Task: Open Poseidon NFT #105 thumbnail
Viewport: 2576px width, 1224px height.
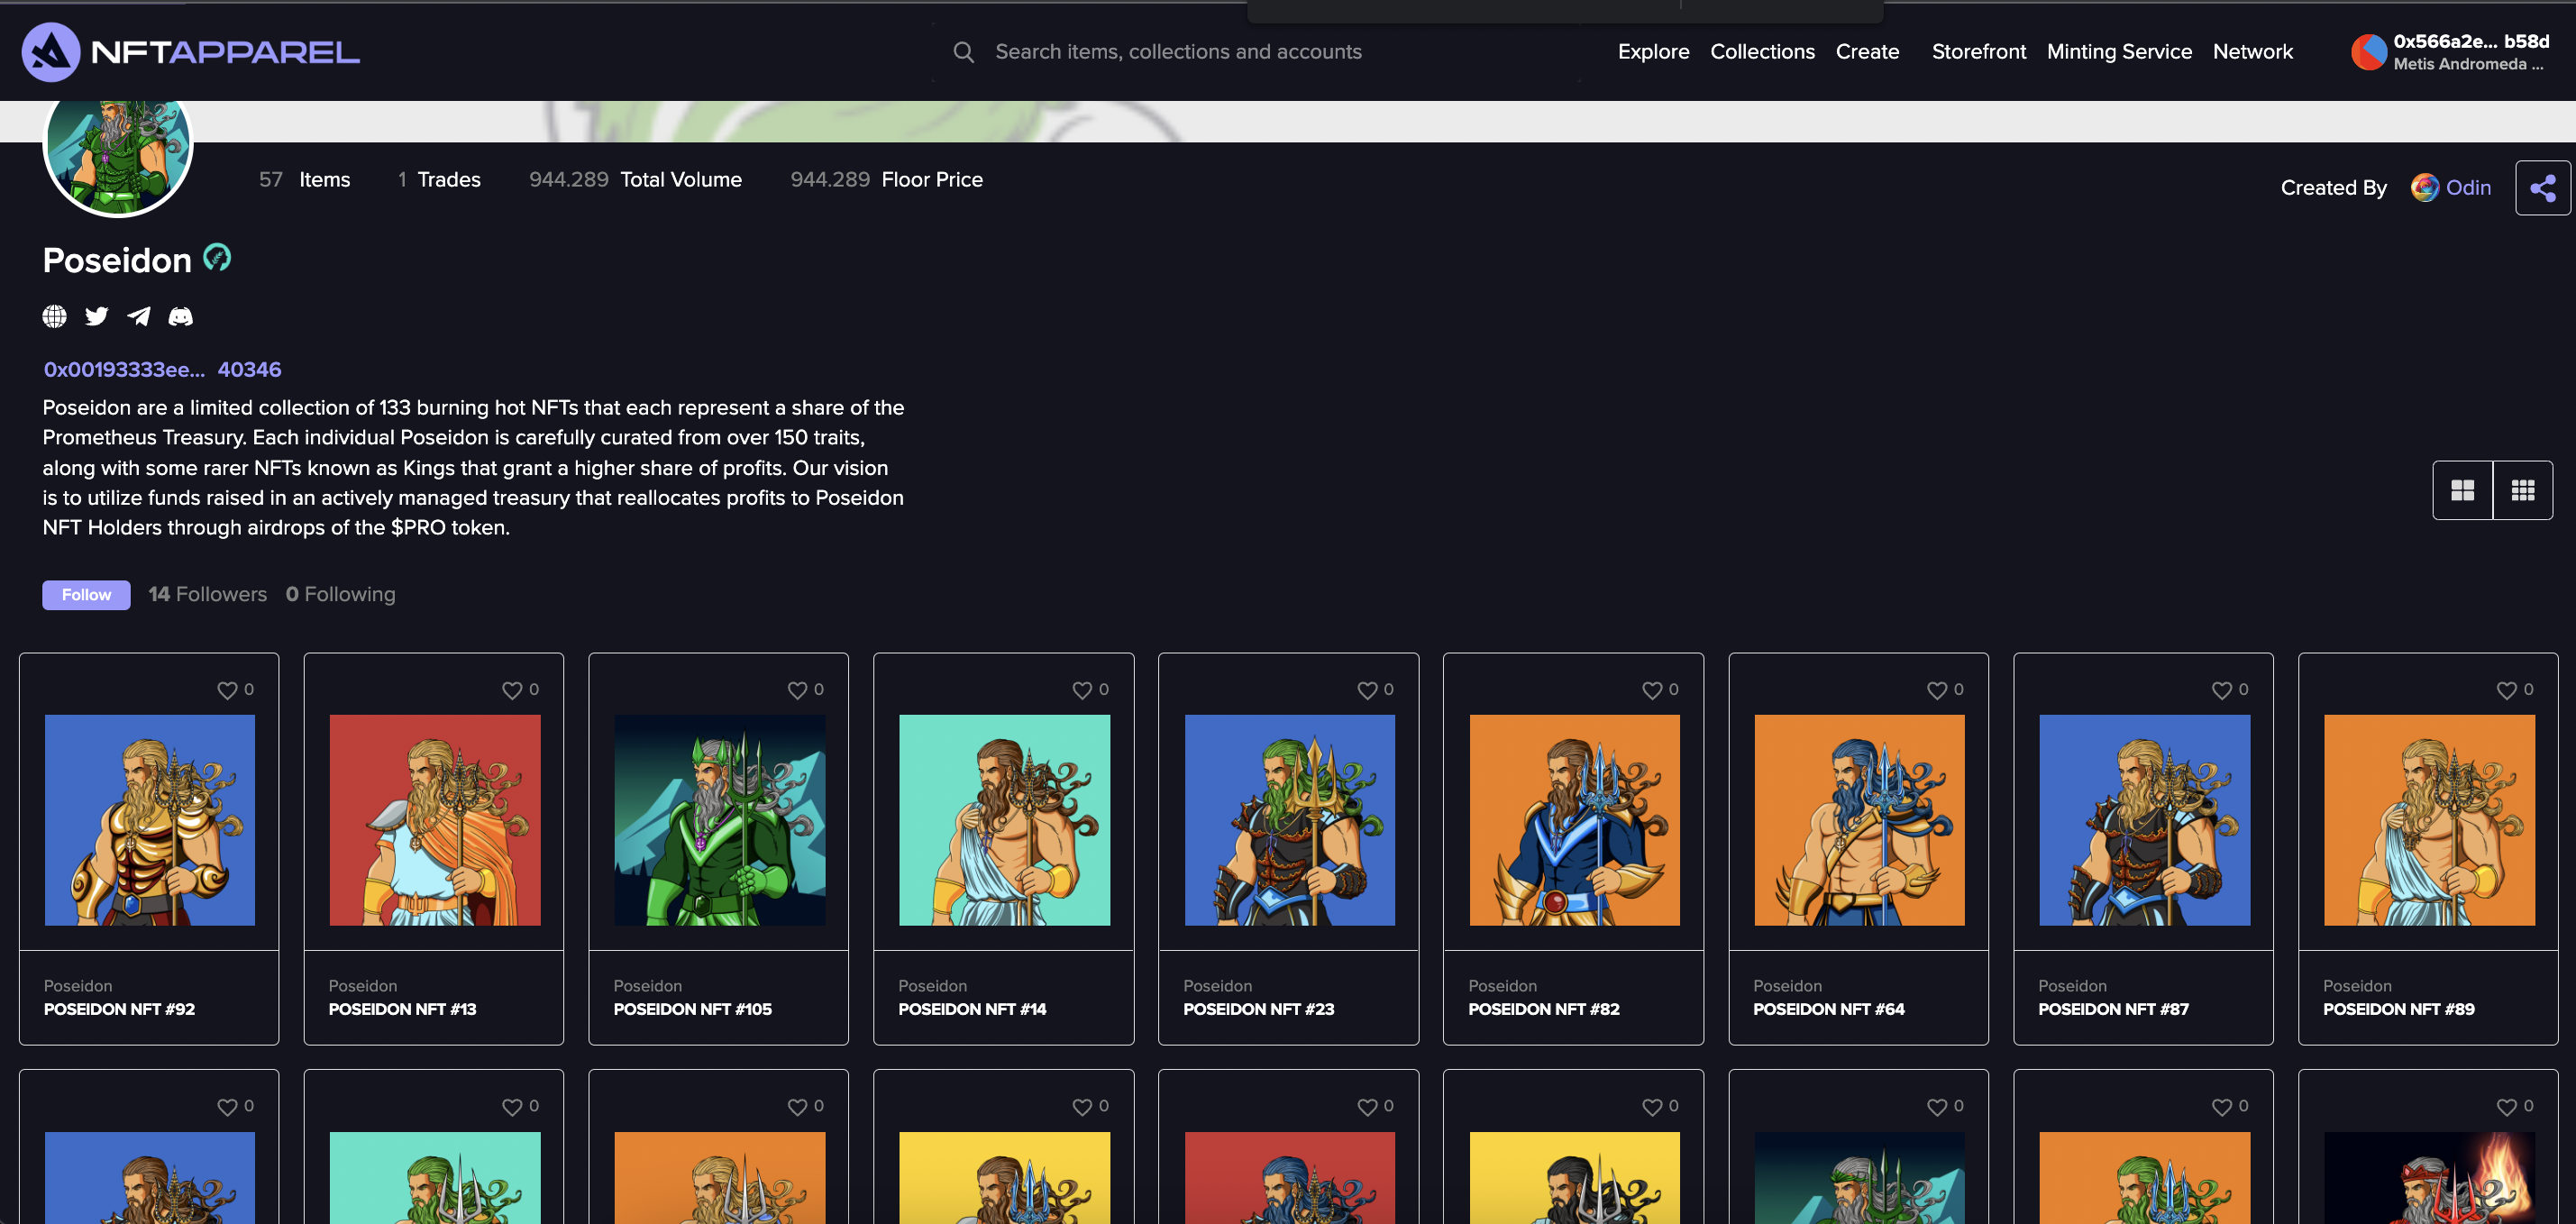Action: pos(720,820)
